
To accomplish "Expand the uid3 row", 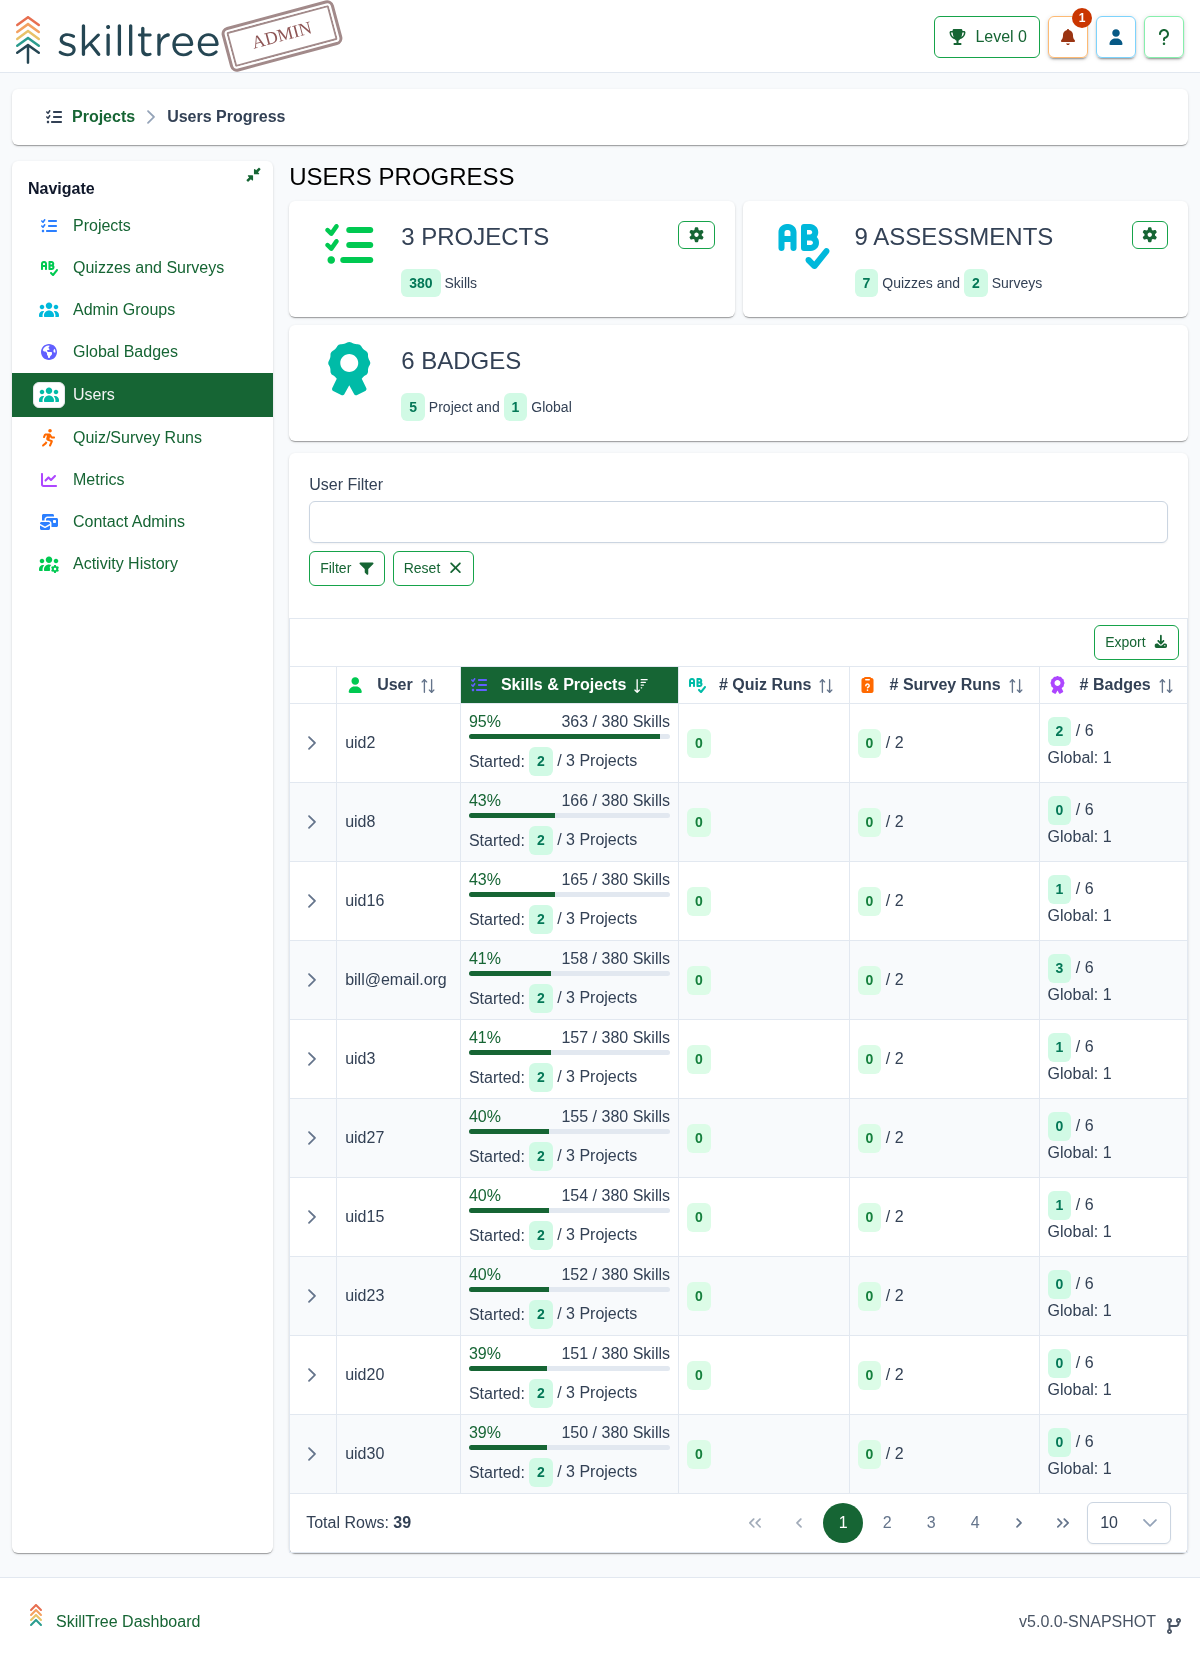I will point(312,1059).
